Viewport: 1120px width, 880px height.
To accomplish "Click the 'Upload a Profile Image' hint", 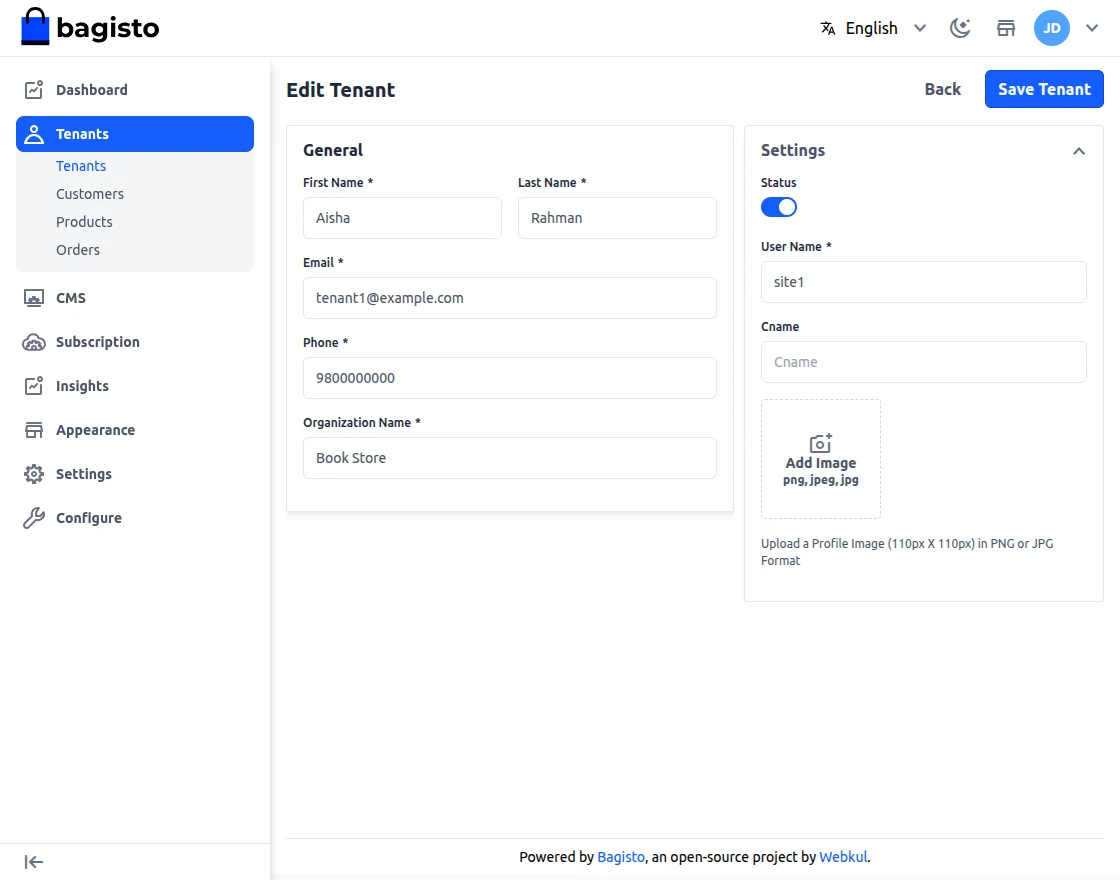I will [907, 552].
